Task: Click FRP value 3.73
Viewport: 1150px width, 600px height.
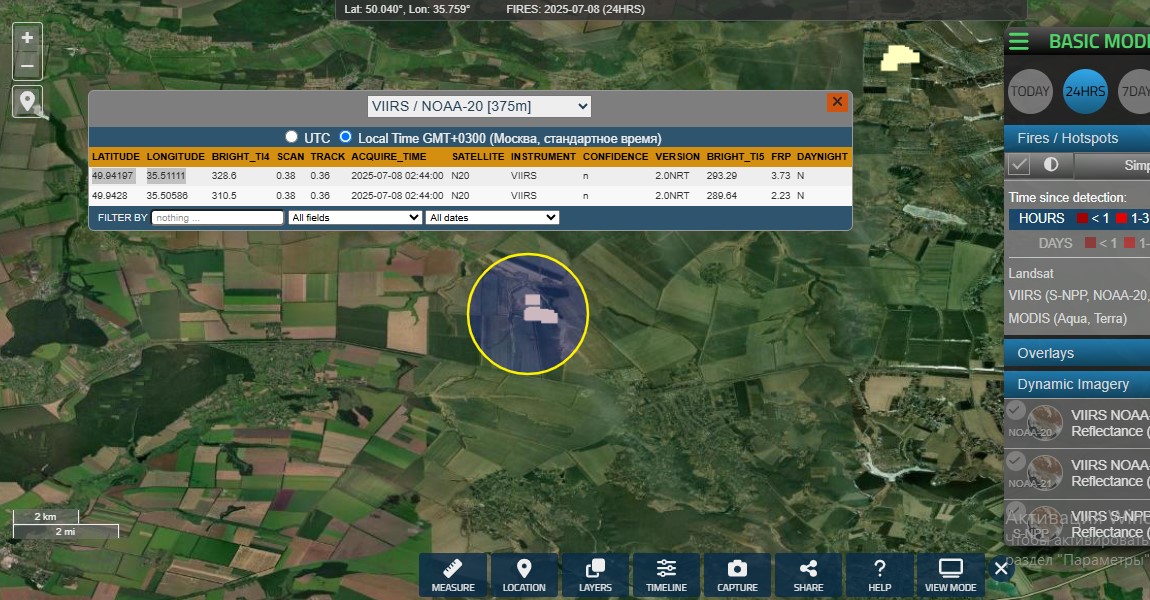Action: pyautogui.click(x=780, y=176)
